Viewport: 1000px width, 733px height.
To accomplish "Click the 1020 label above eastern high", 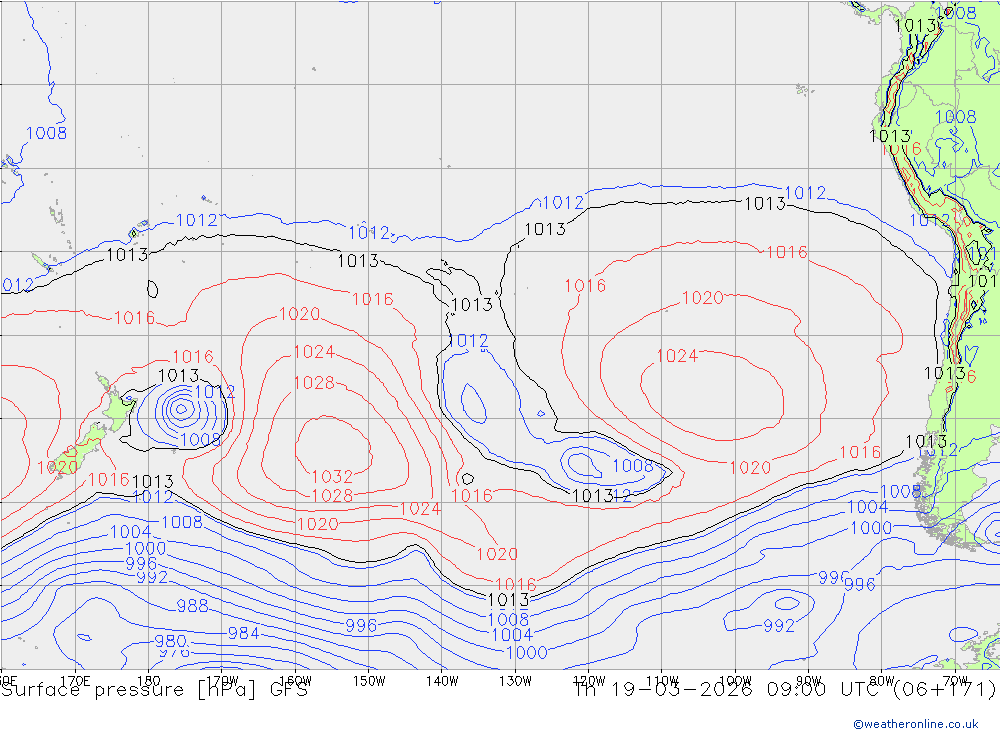I will 702,298.
